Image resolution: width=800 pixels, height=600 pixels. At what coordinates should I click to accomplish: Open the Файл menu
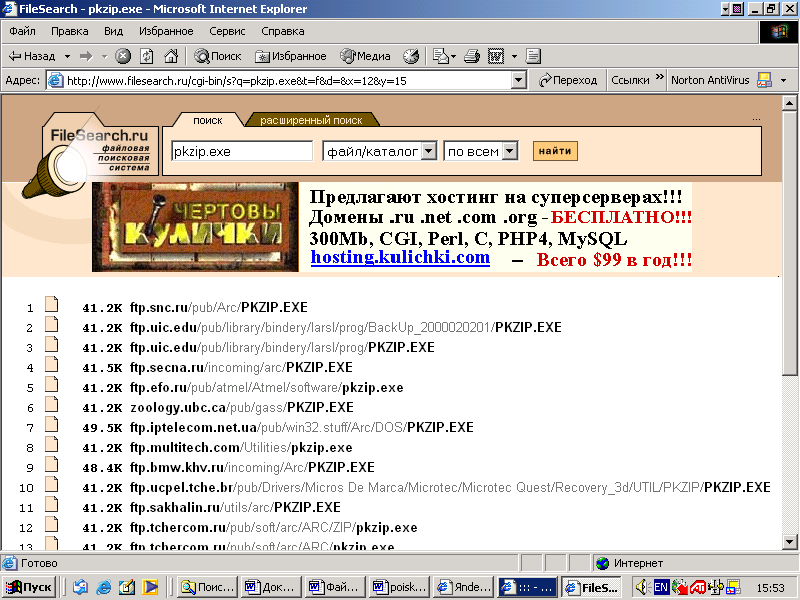(22, 31)
